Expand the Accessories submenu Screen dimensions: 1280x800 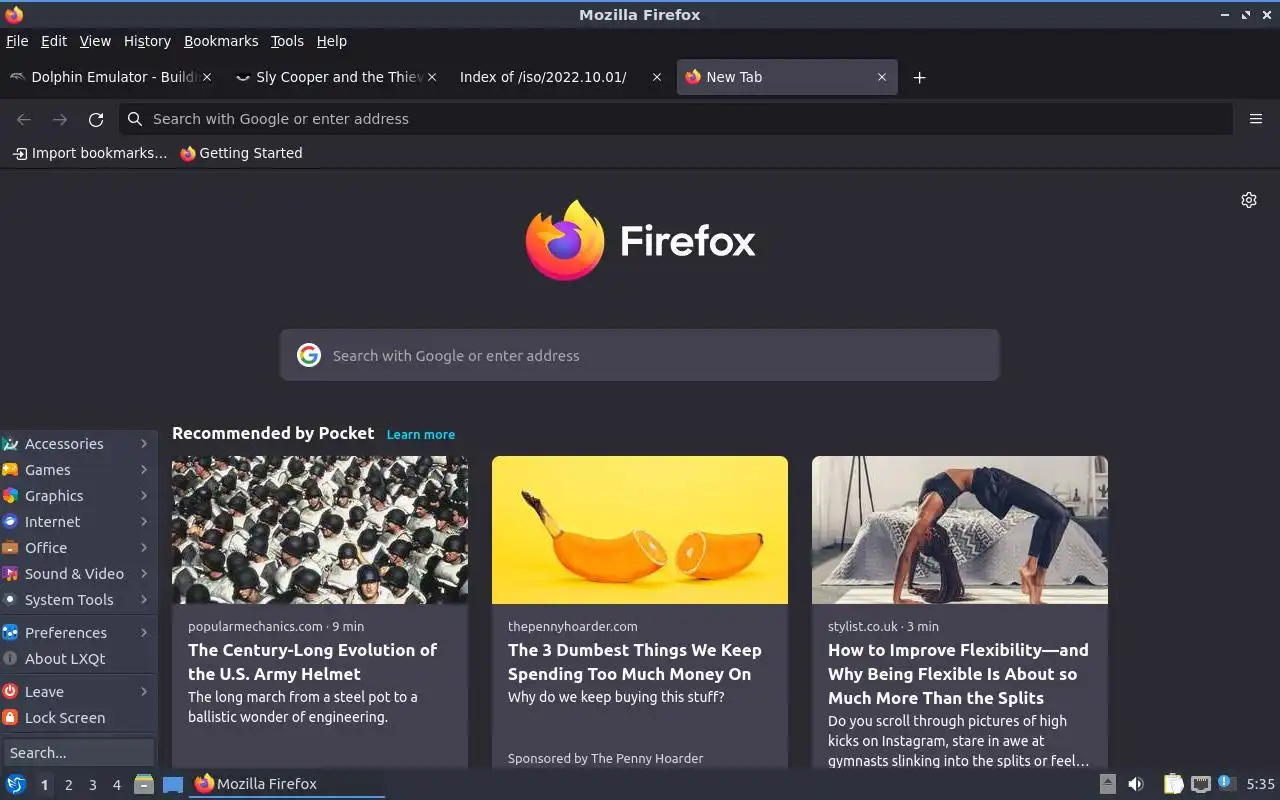pyautogui.click(x=78, y=444)
